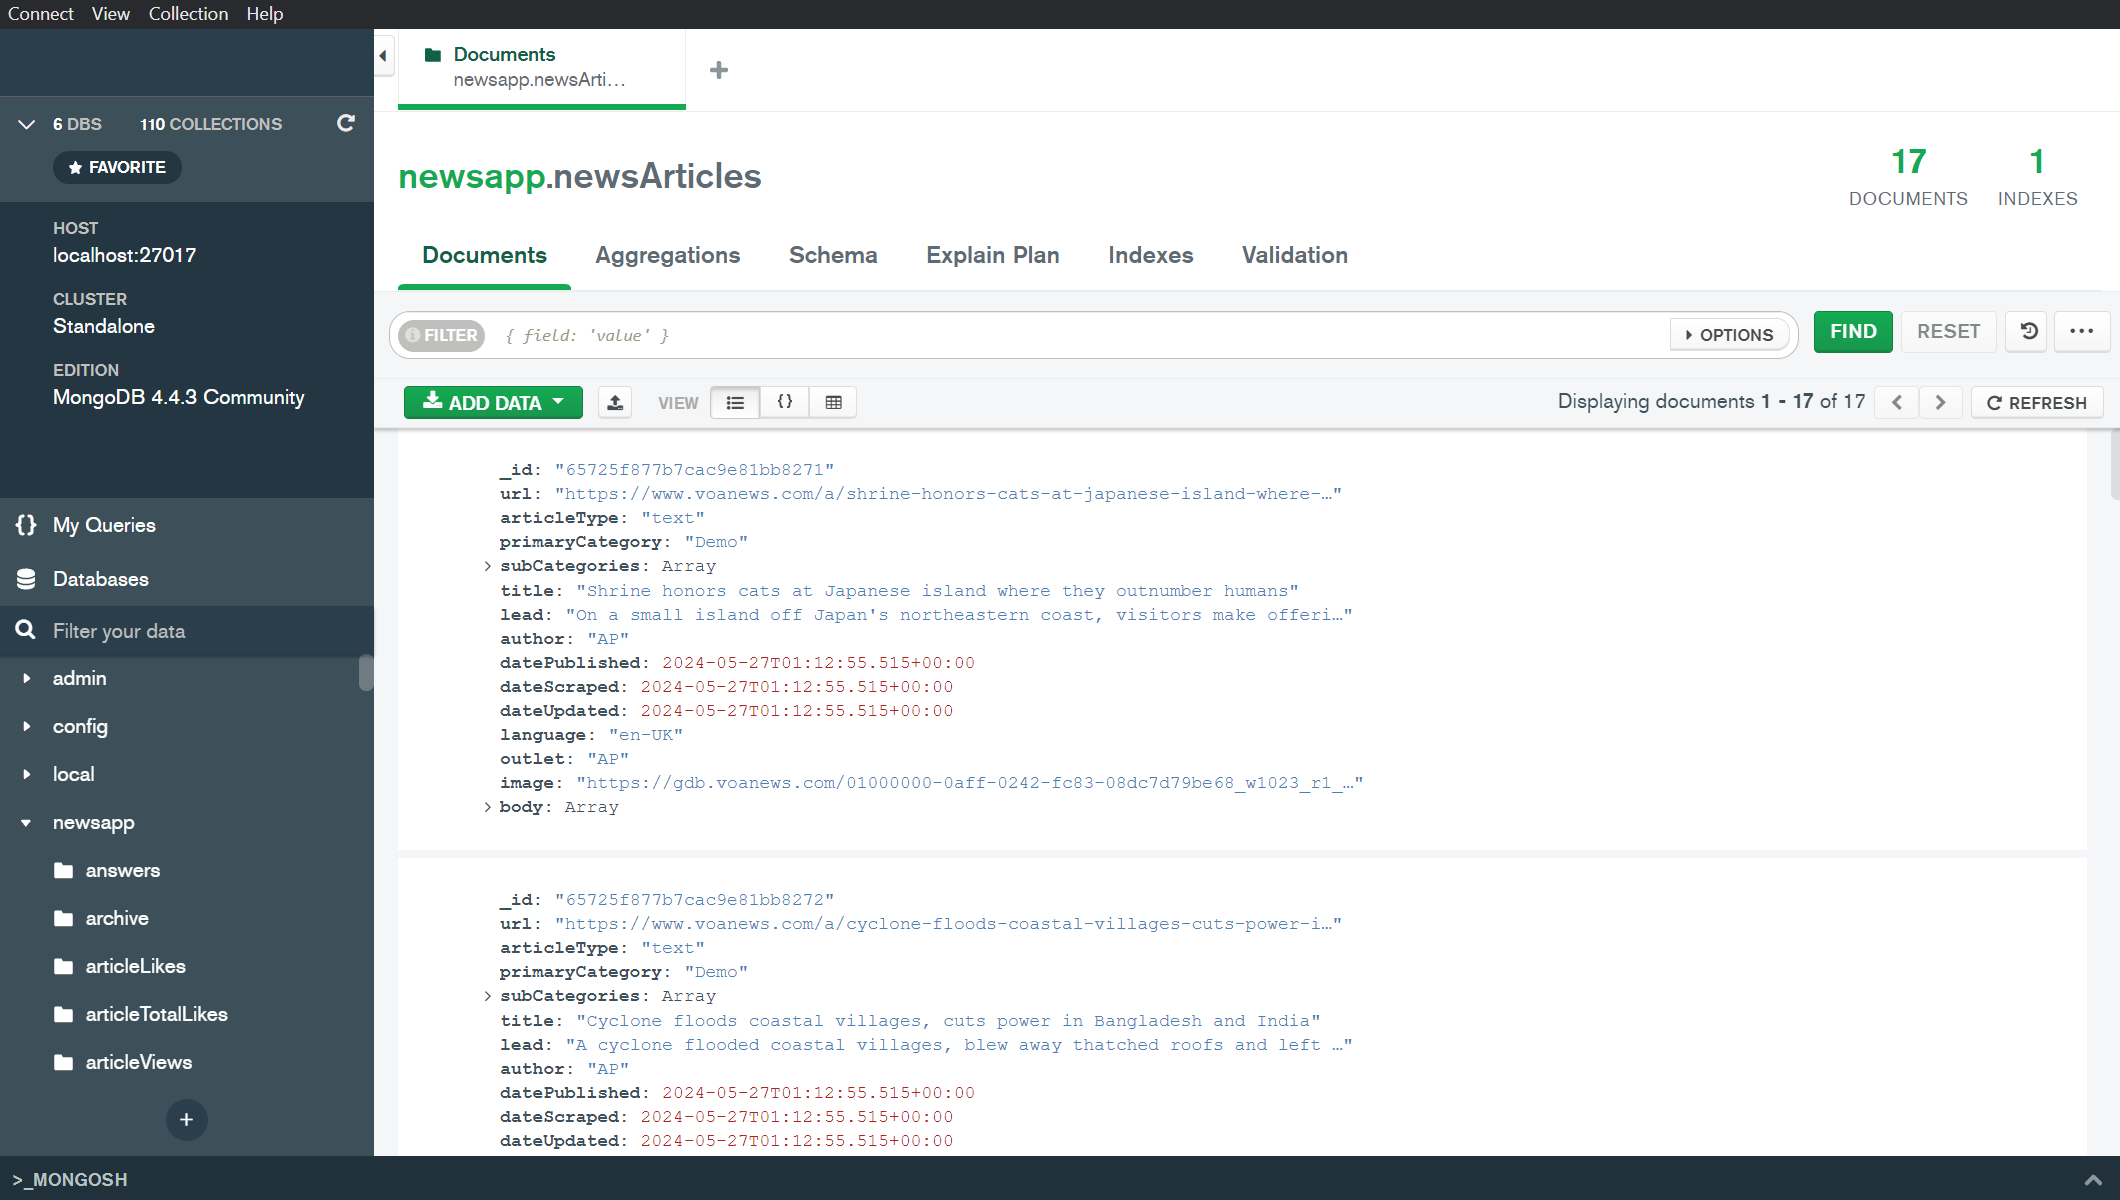
Task: Click the "Cyclone floods coastal villages" title value
Action: point(948,1021)
